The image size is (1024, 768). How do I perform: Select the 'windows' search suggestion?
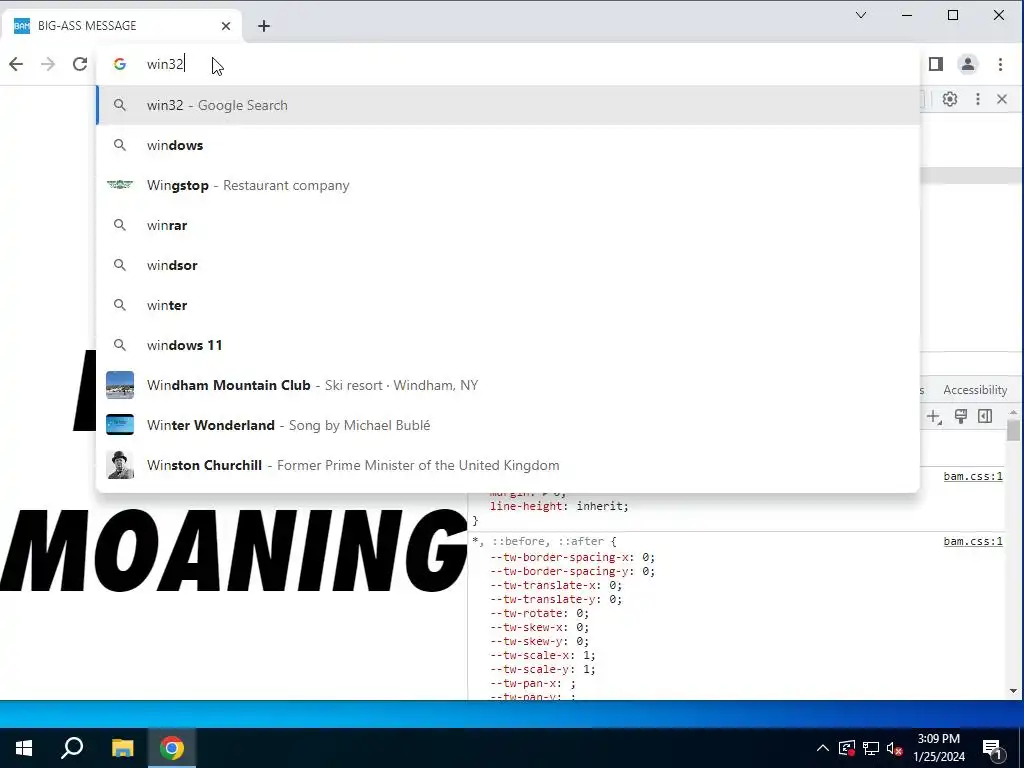tap(507, 145)
